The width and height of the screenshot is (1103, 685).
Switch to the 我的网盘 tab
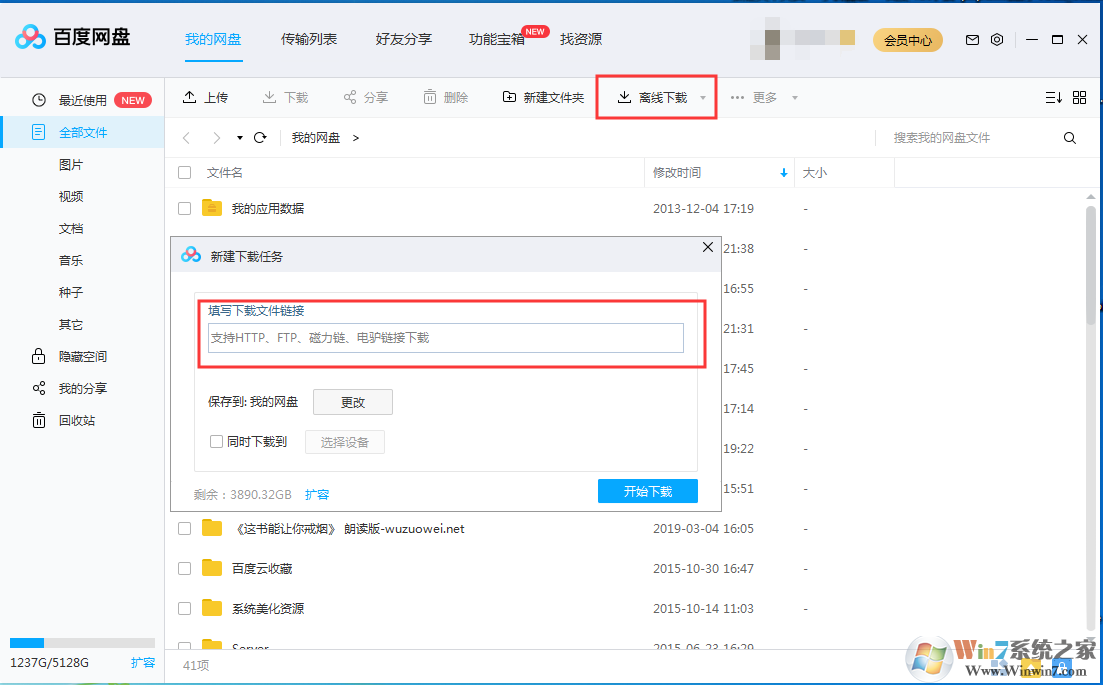point(213,39)
